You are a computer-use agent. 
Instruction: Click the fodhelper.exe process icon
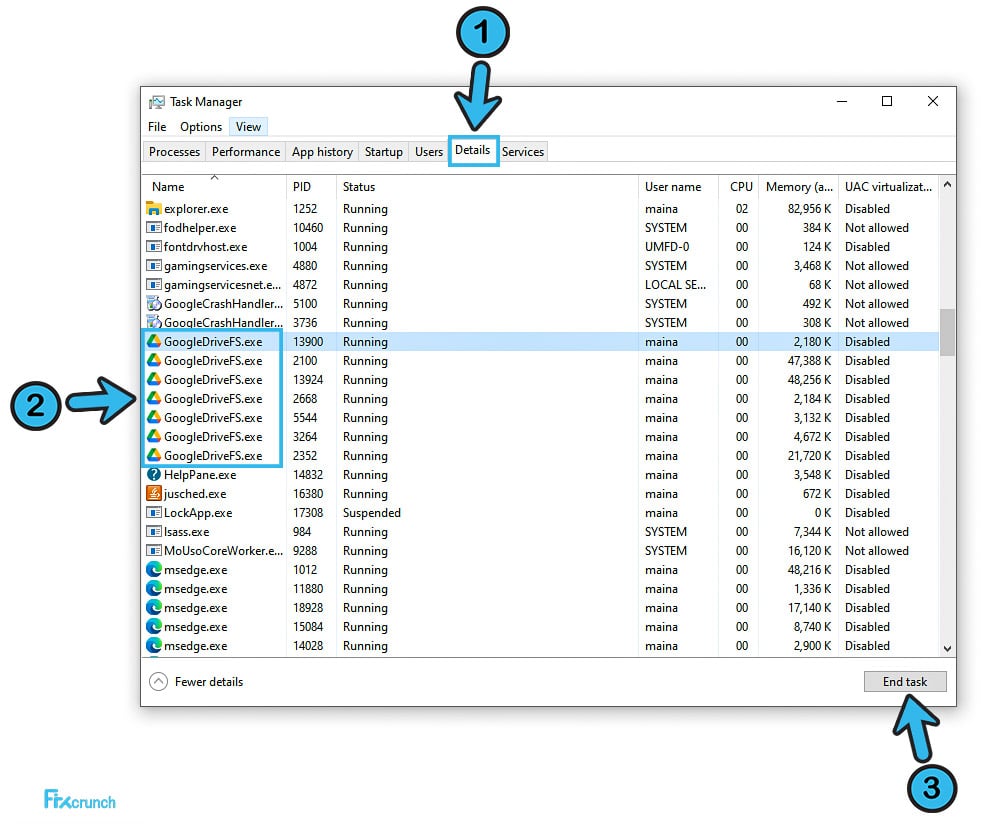[x=154, y=228]
